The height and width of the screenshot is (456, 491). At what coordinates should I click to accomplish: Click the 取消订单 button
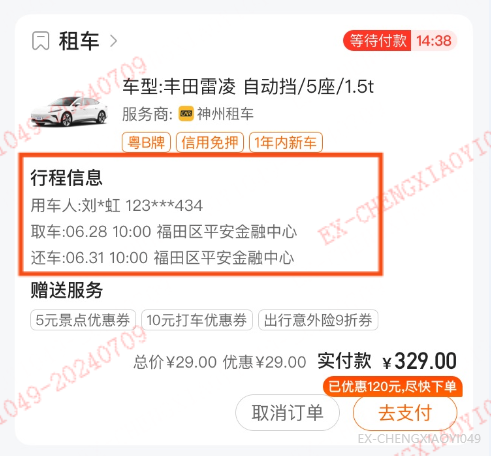click(x=287, y=413)
